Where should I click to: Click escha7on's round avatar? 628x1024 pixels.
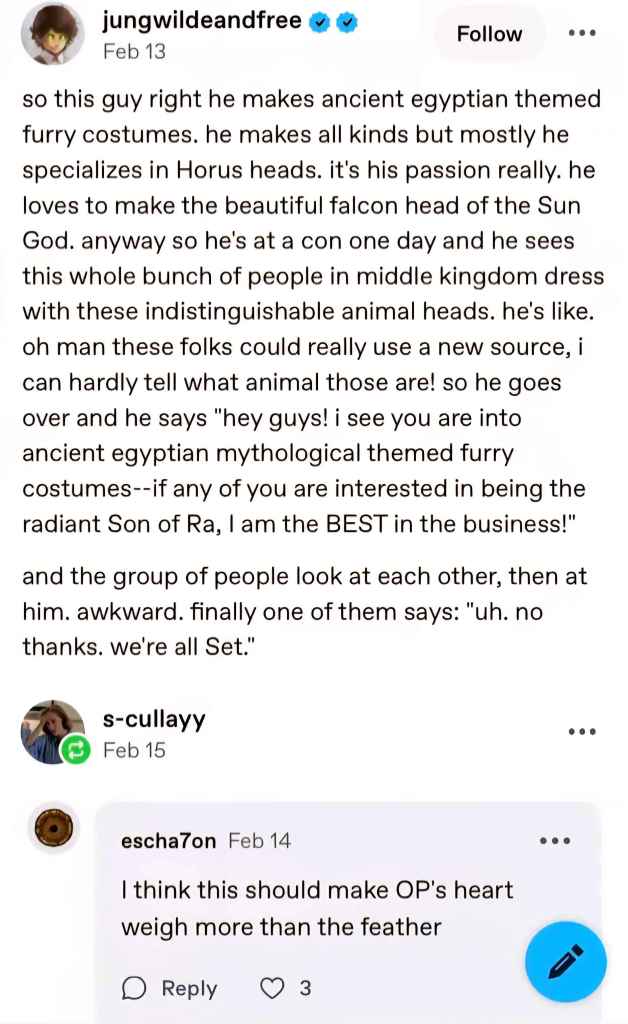pyautogui.click(x=52, y=829)
